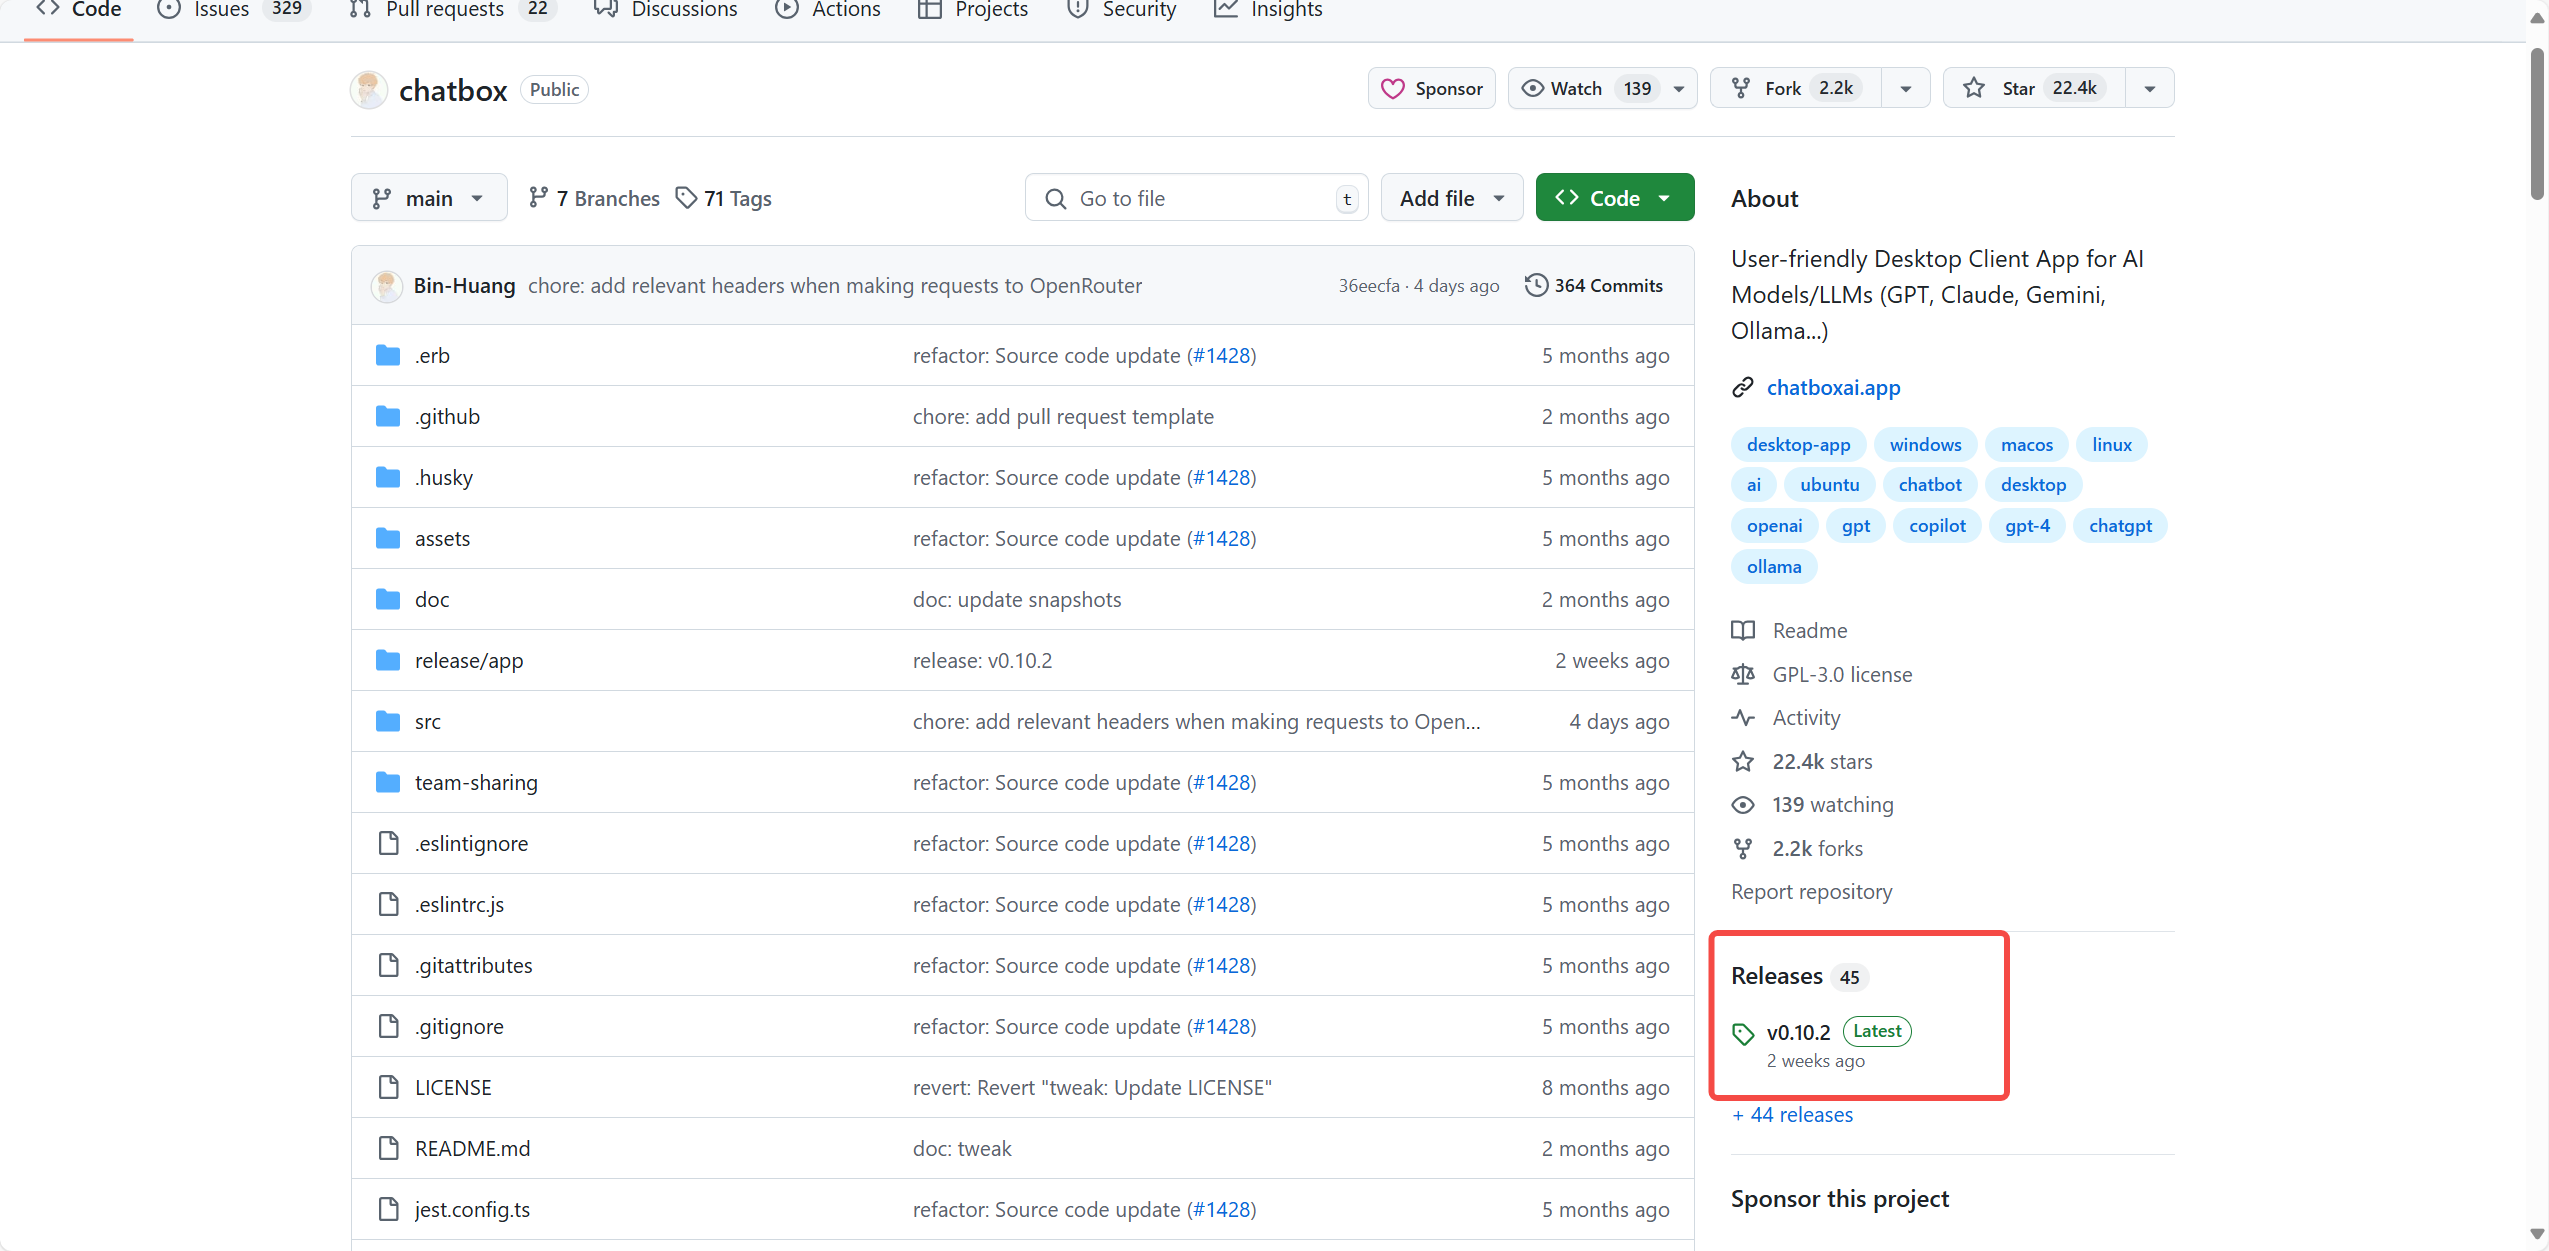Open the Security tab
Screen dimensions: 2549x1251
1121,10
